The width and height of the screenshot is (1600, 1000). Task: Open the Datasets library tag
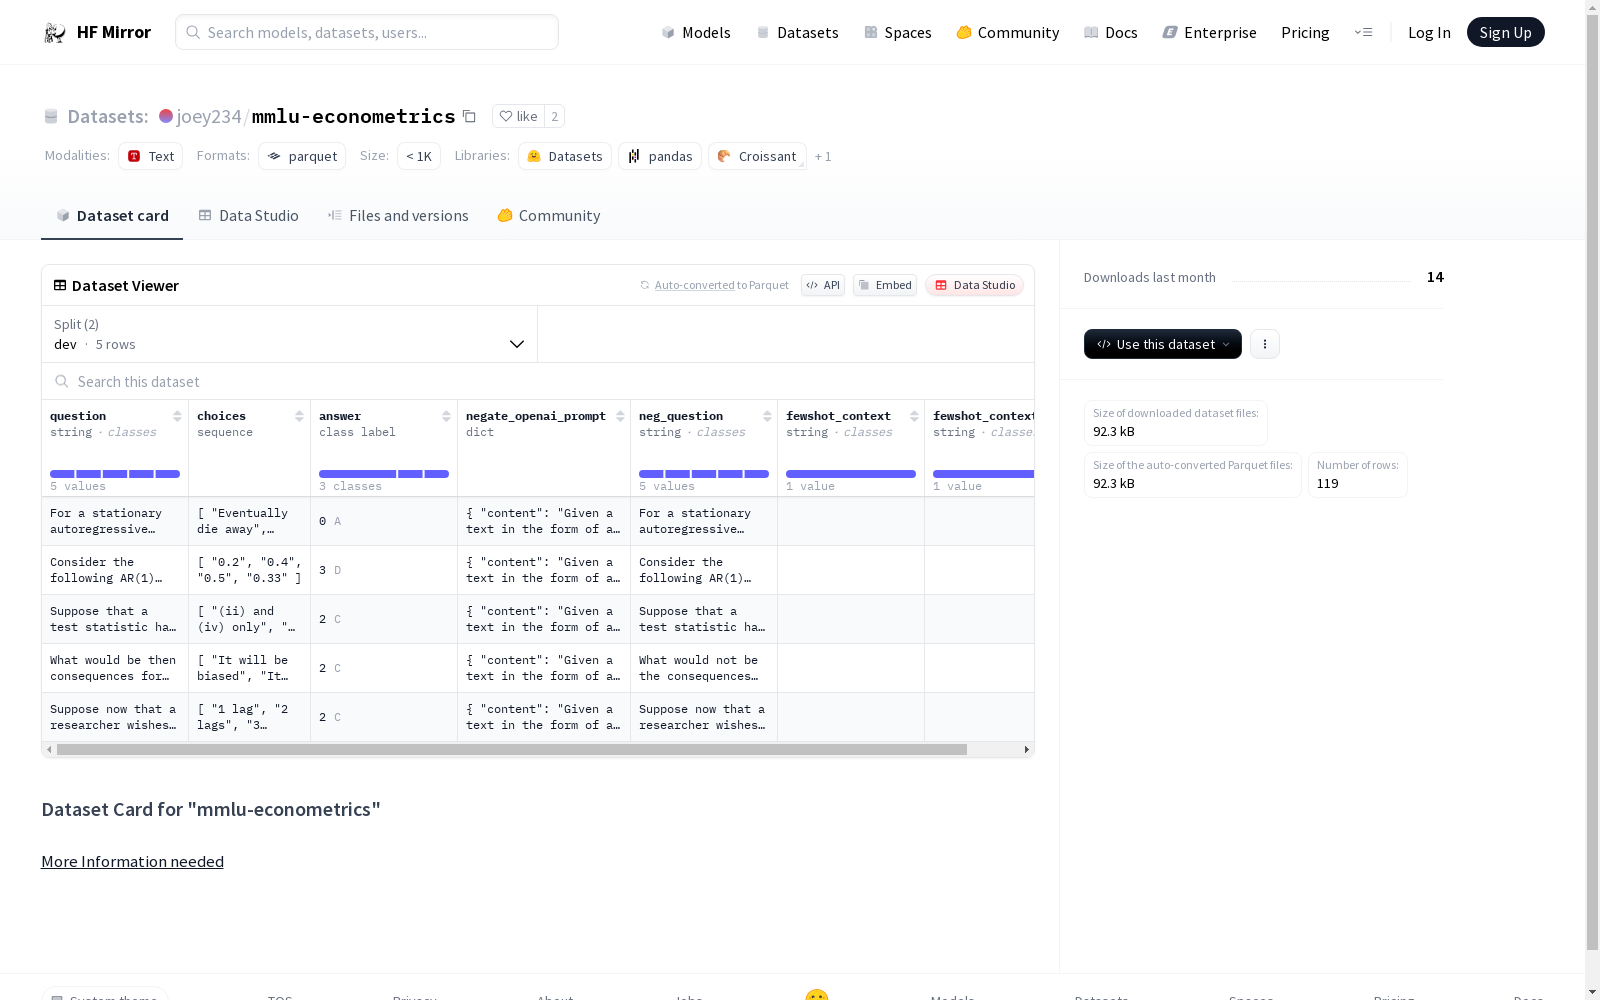click(x=565, y=156)
